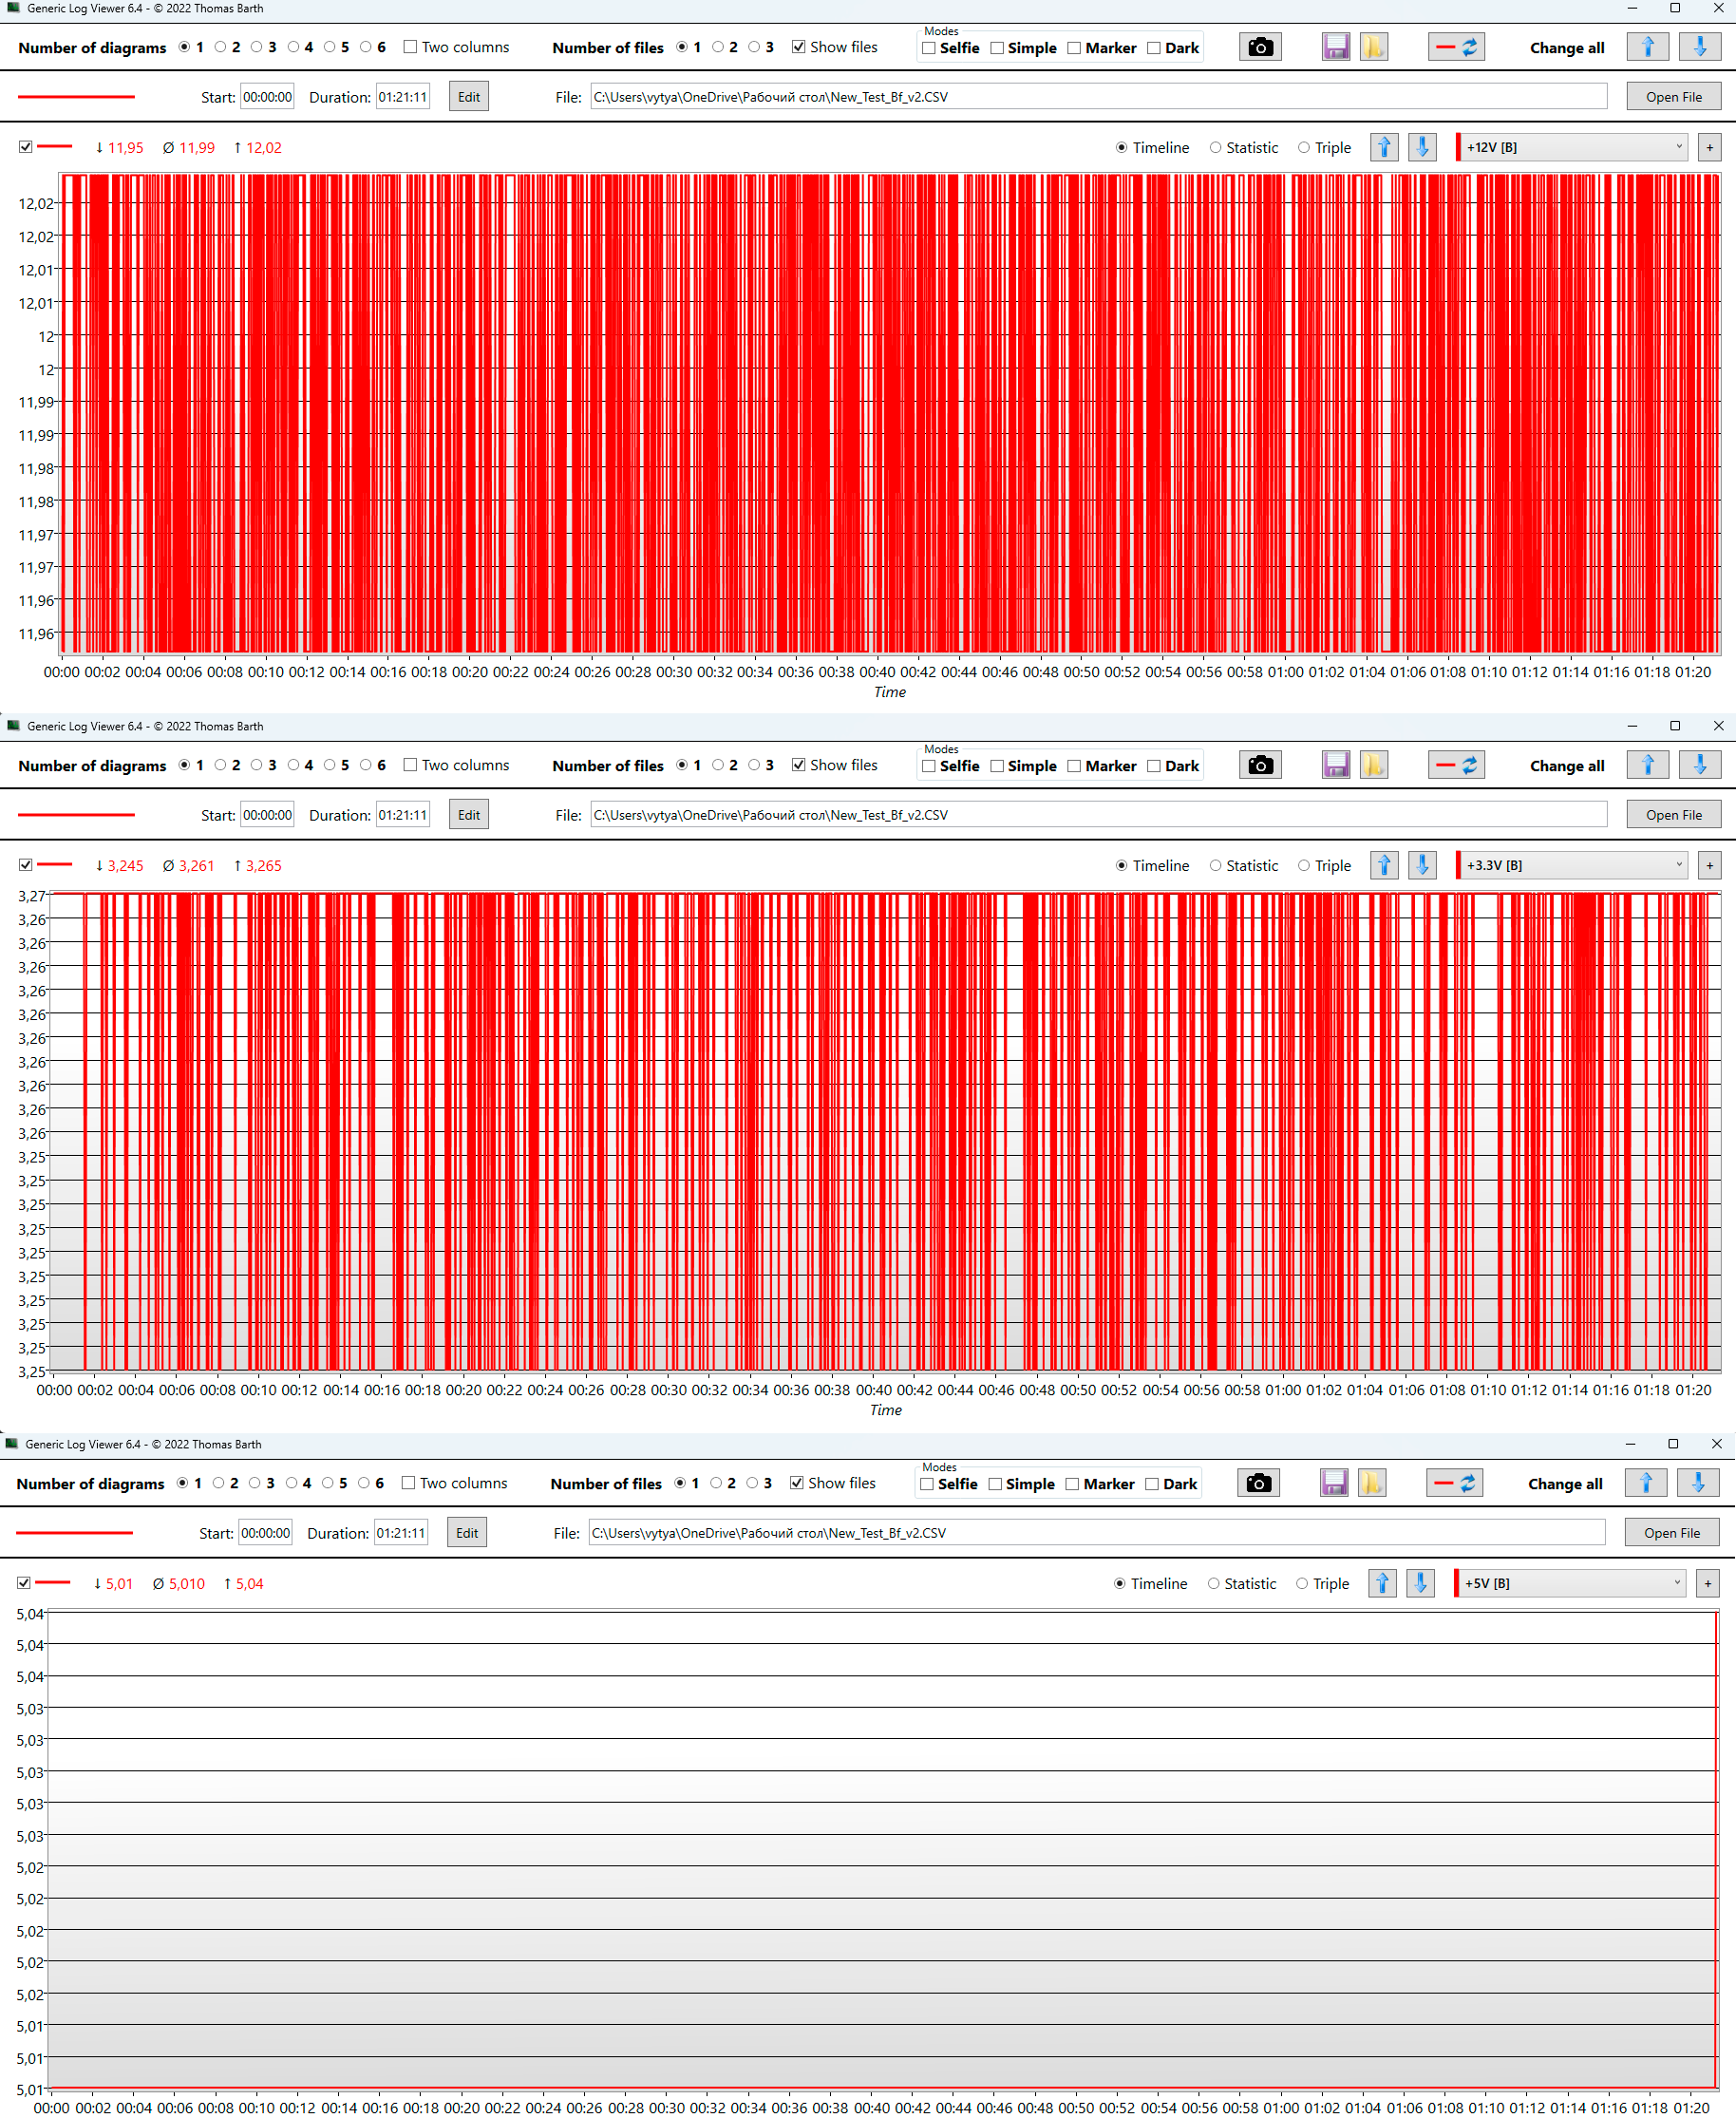Open the +12V [B] channel dropdown
This screenshot has width=1736, height=2118.
(x=1573, y=147)
